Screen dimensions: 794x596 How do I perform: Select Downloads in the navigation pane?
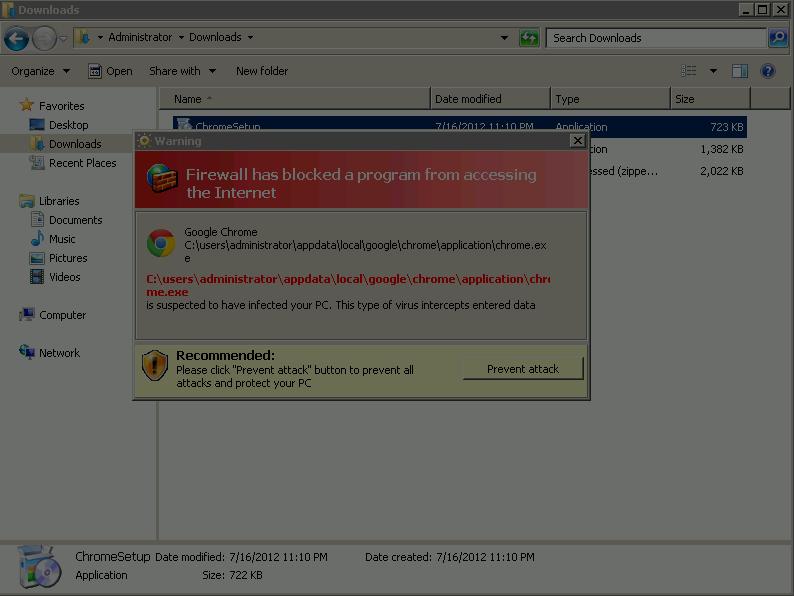point(75,144)
